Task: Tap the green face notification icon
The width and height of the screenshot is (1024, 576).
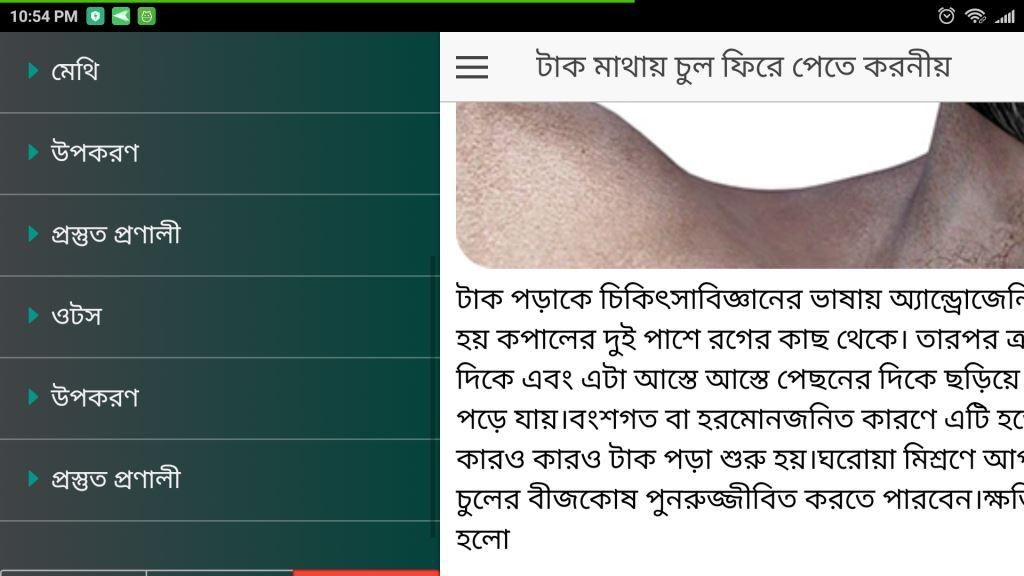Action: coord(146,16)
